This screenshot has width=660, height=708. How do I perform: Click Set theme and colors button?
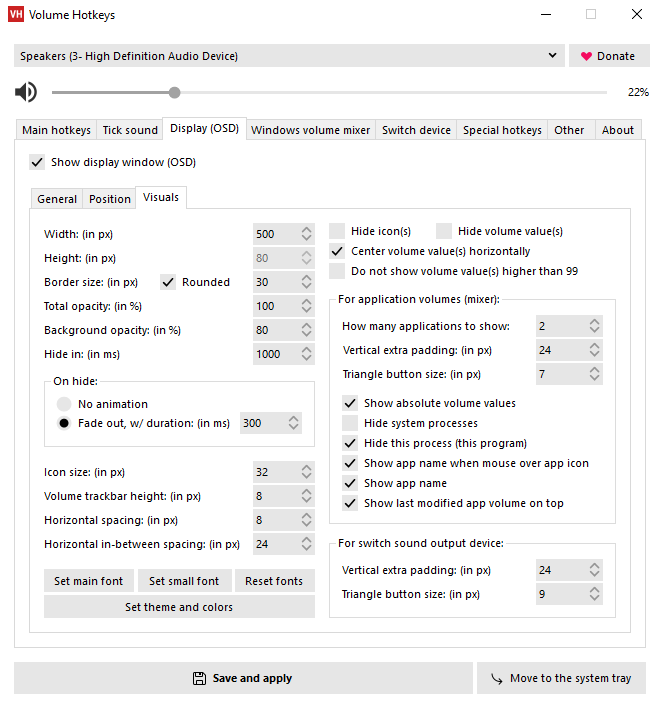click(179, 607)
